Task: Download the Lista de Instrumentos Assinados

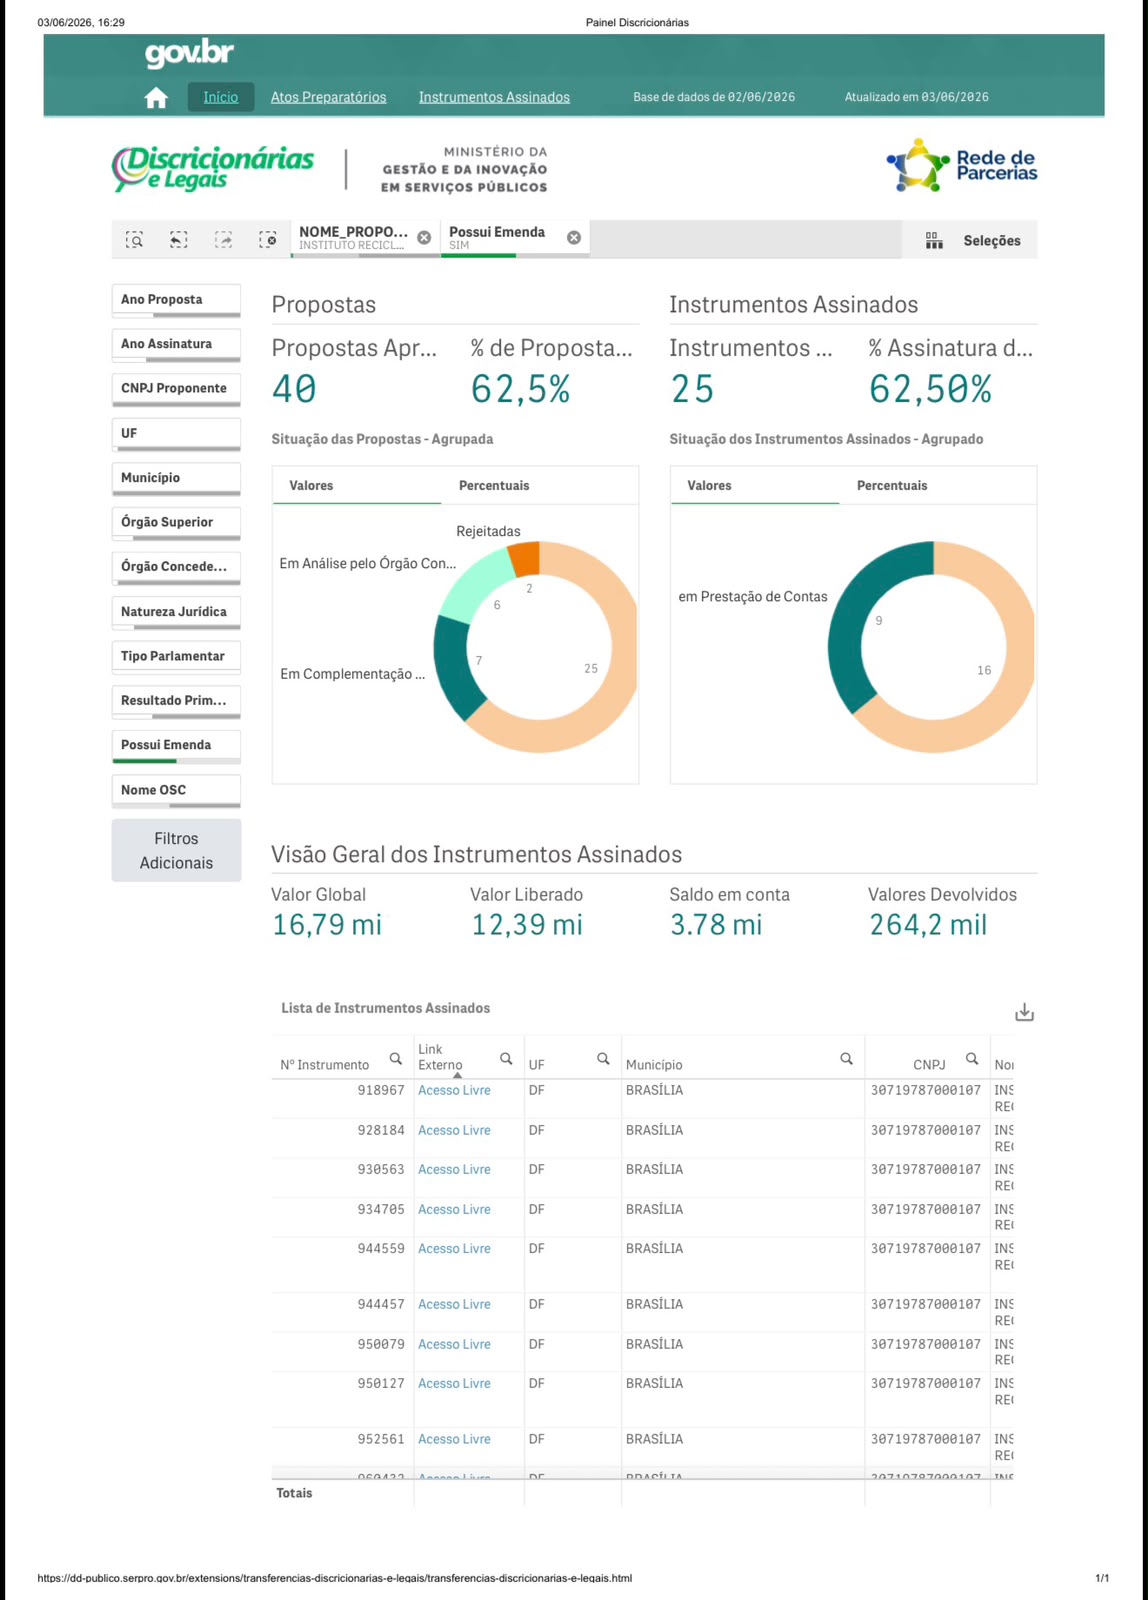Action: (x=1024, y=1012)
